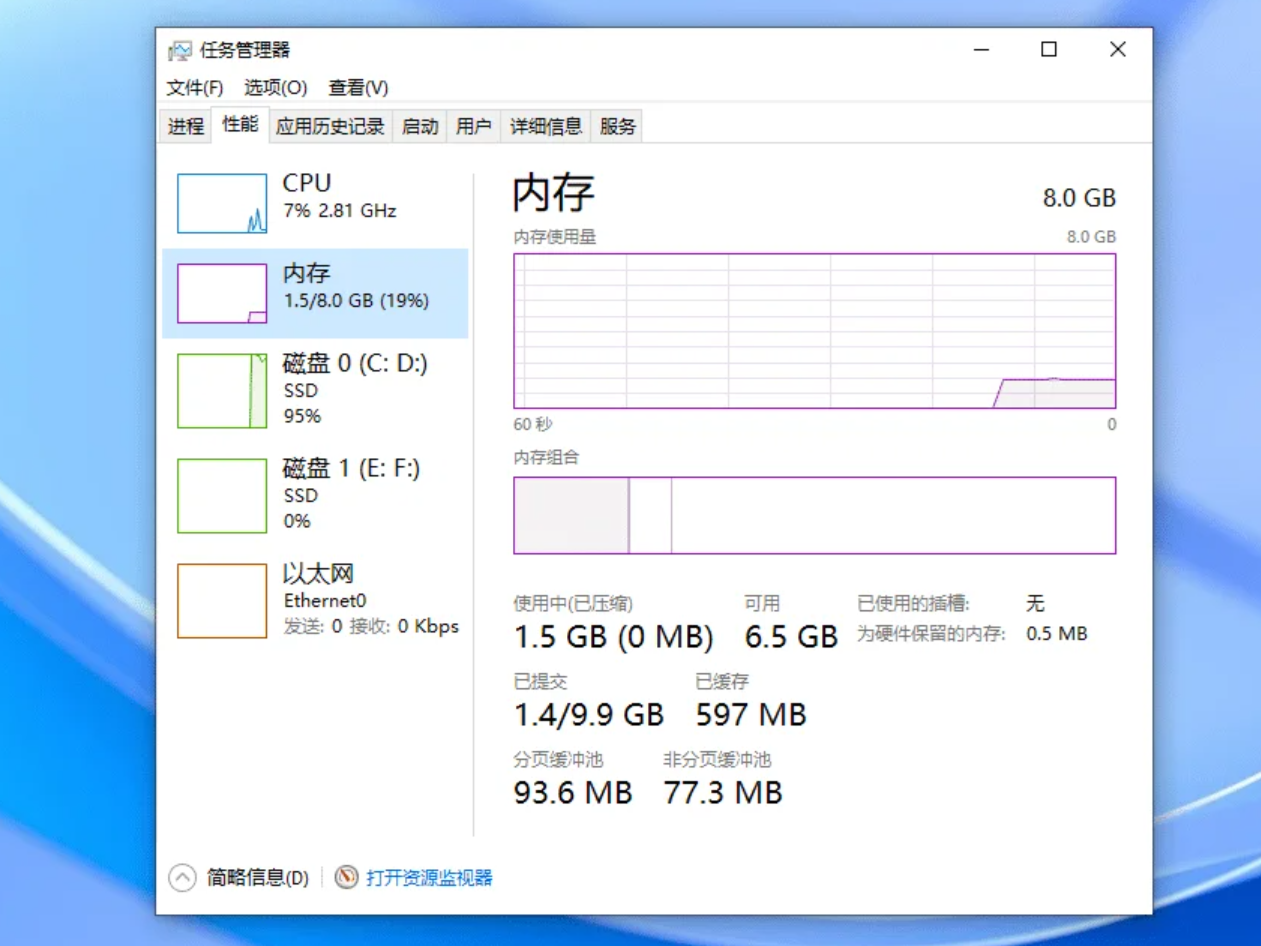
Task: Switch to the 启动 tab
Action: (x=419, y=126)
